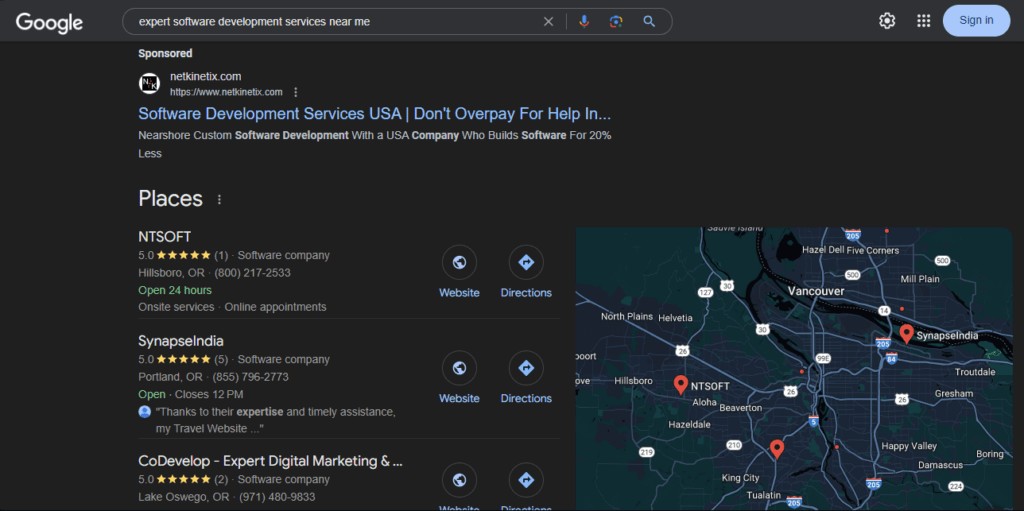Click Vancouver label on map
This screenshot has height=511, width=1024.
pos(816,291)
